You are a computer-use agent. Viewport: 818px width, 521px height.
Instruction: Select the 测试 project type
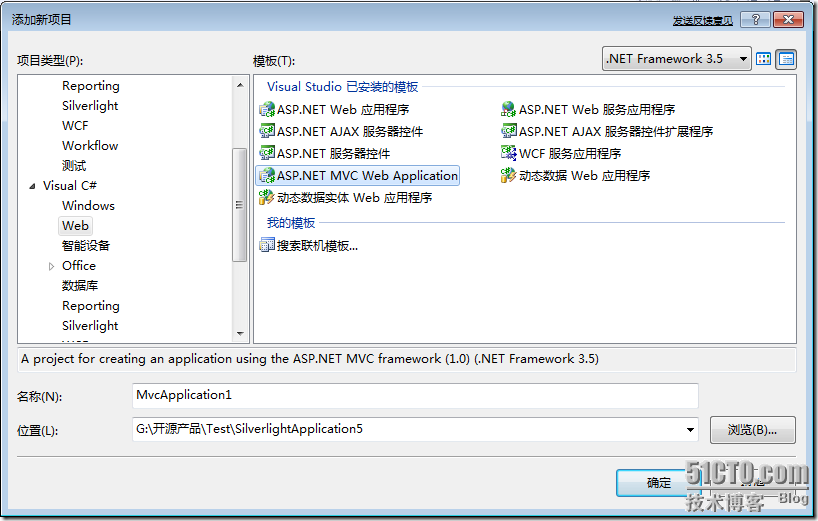[74, 166]
